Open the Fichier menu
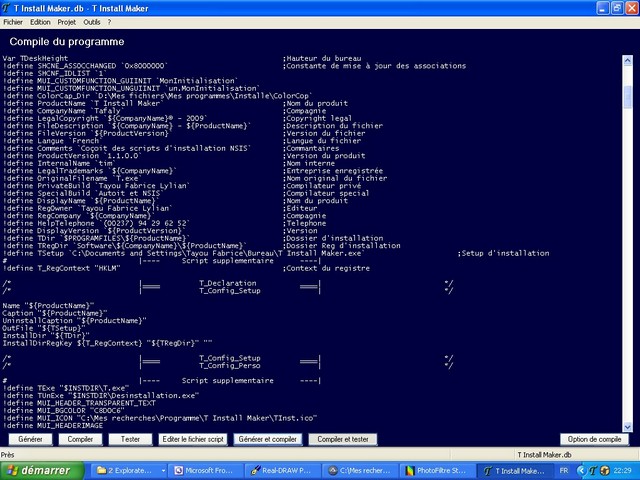This screenshot has height=480, width=640. point(13,22)
